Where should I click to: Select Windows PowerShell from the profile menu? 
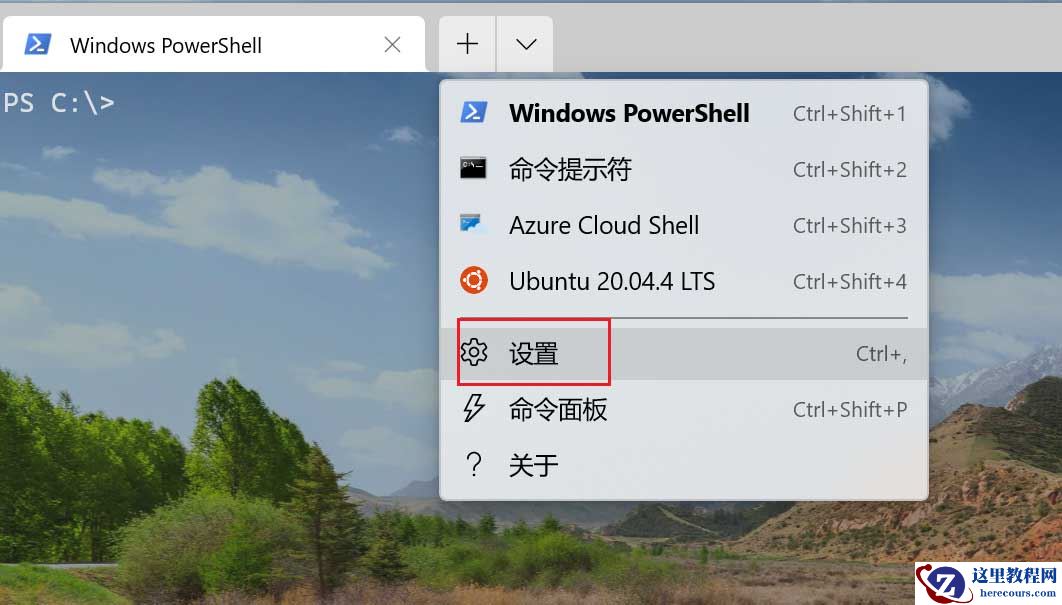click(629, 113)
